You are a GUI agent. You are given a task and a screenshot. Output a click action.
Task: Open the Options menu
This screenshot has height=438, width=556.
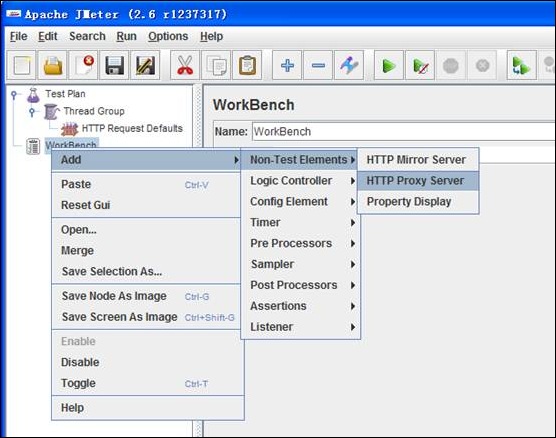(x=168, y=36)
